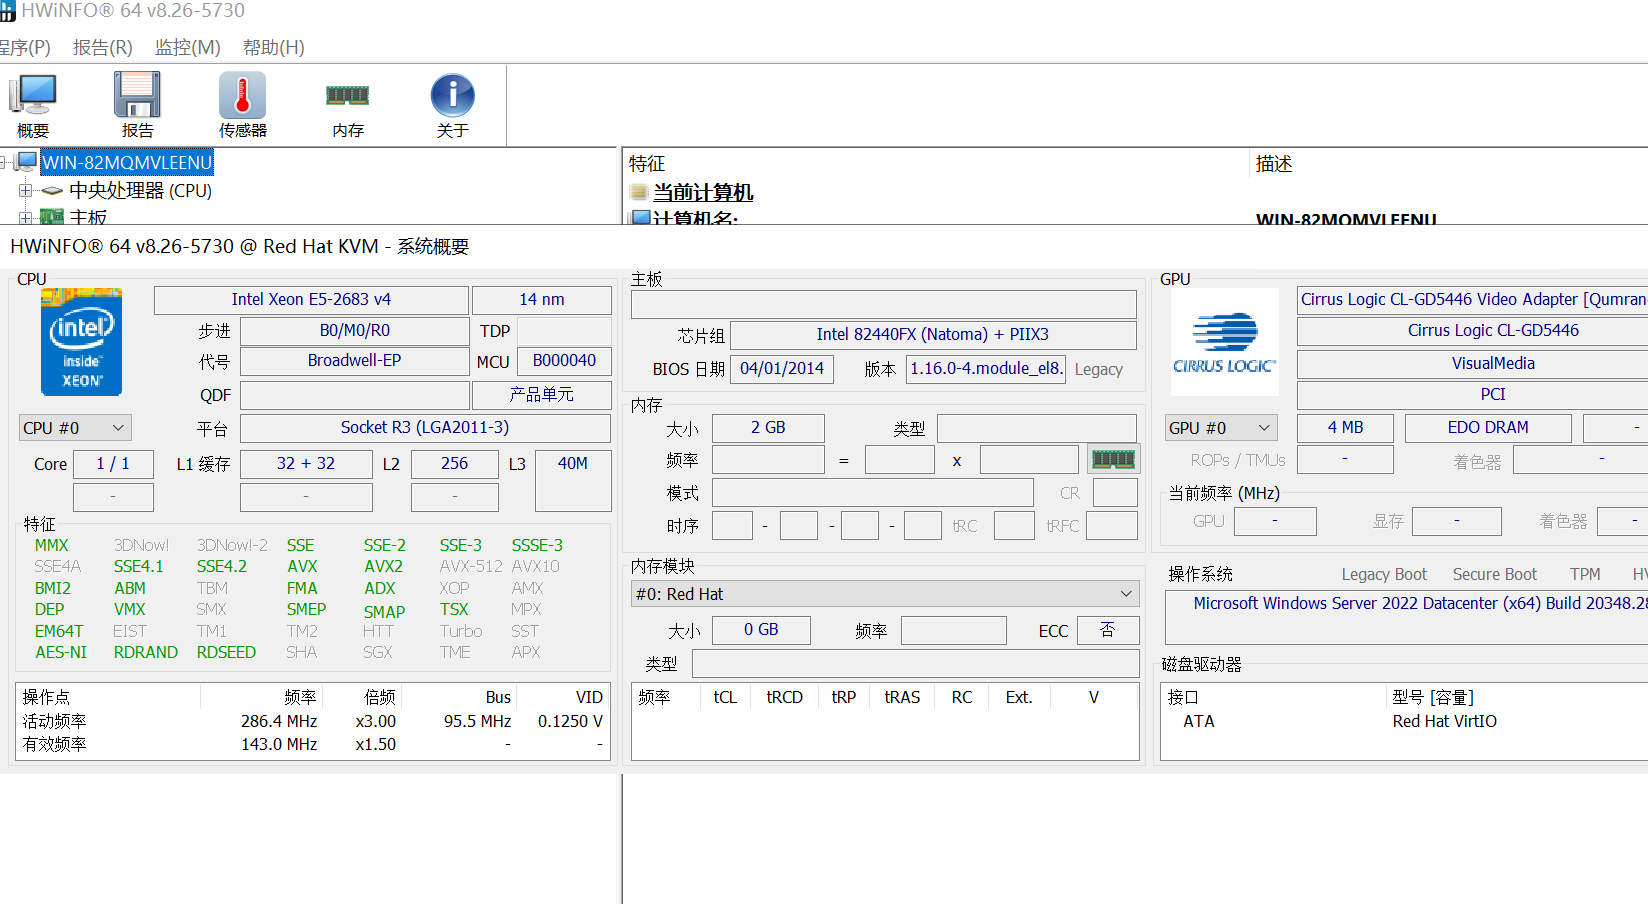
Task: Click the EDO DRAM field
Action: coord(1488,428)
